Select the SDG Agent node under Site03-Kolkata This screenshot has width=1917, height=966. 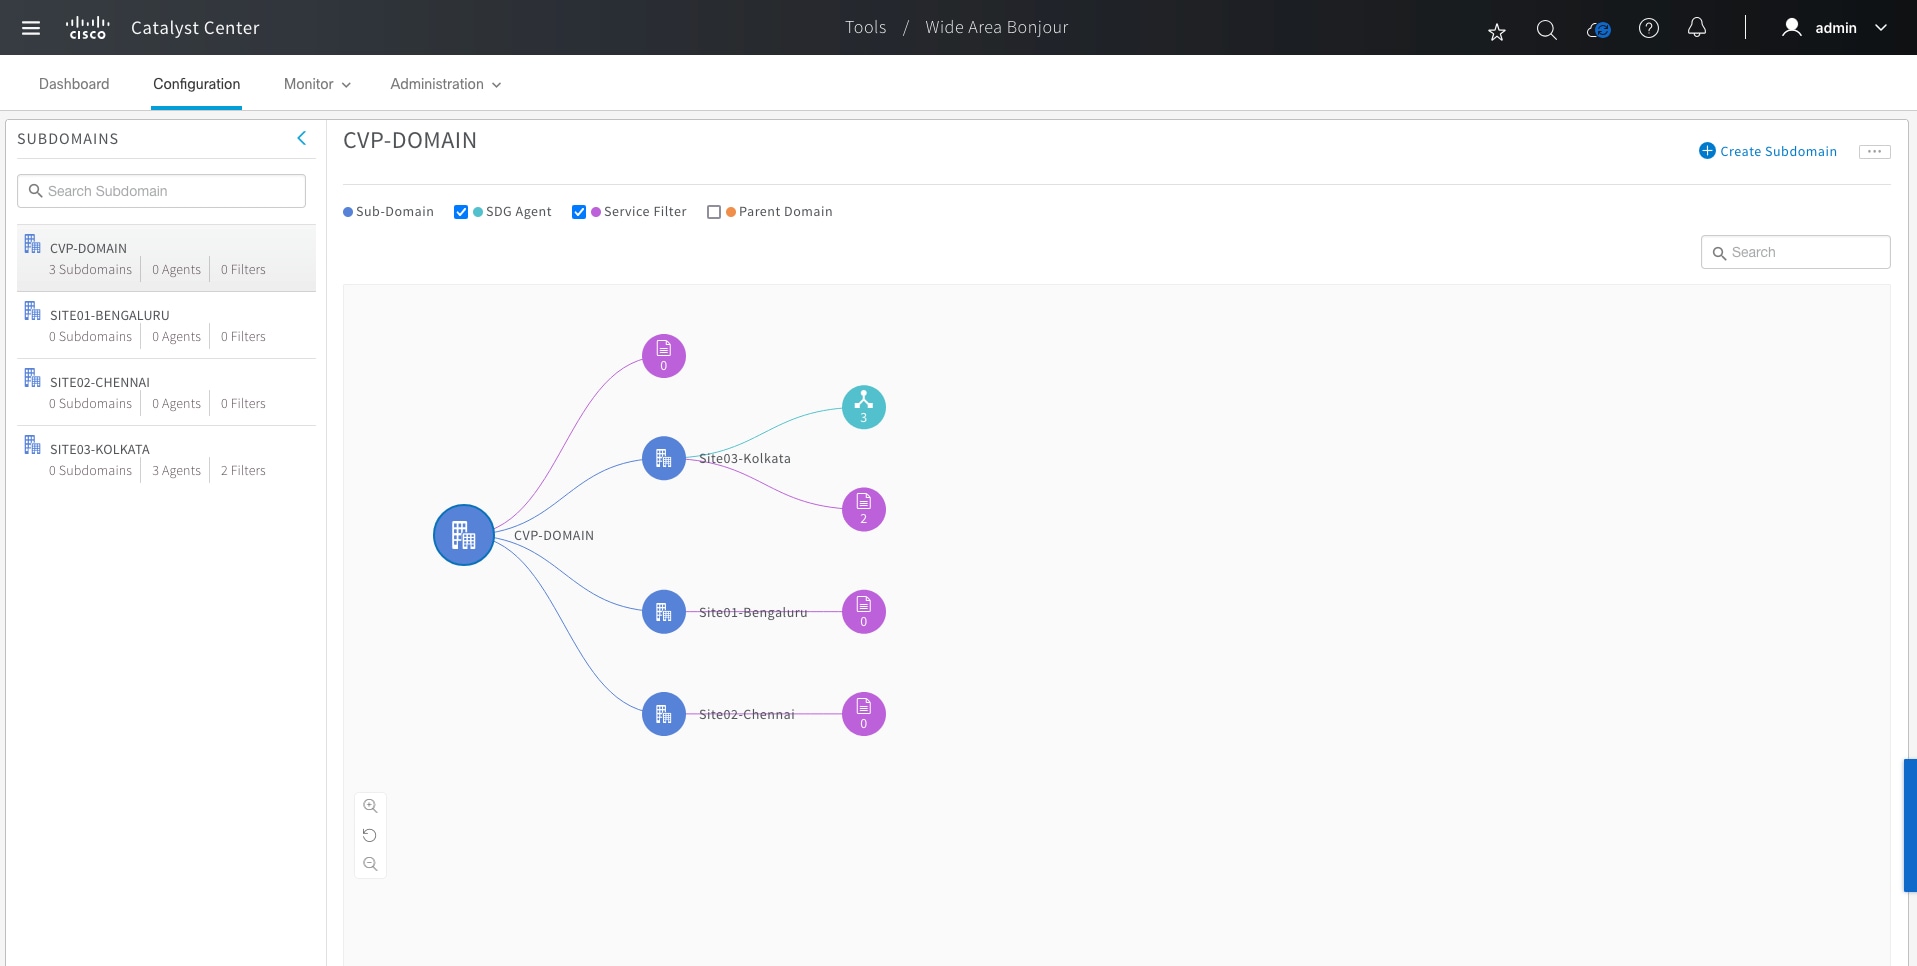click(863, 407)
